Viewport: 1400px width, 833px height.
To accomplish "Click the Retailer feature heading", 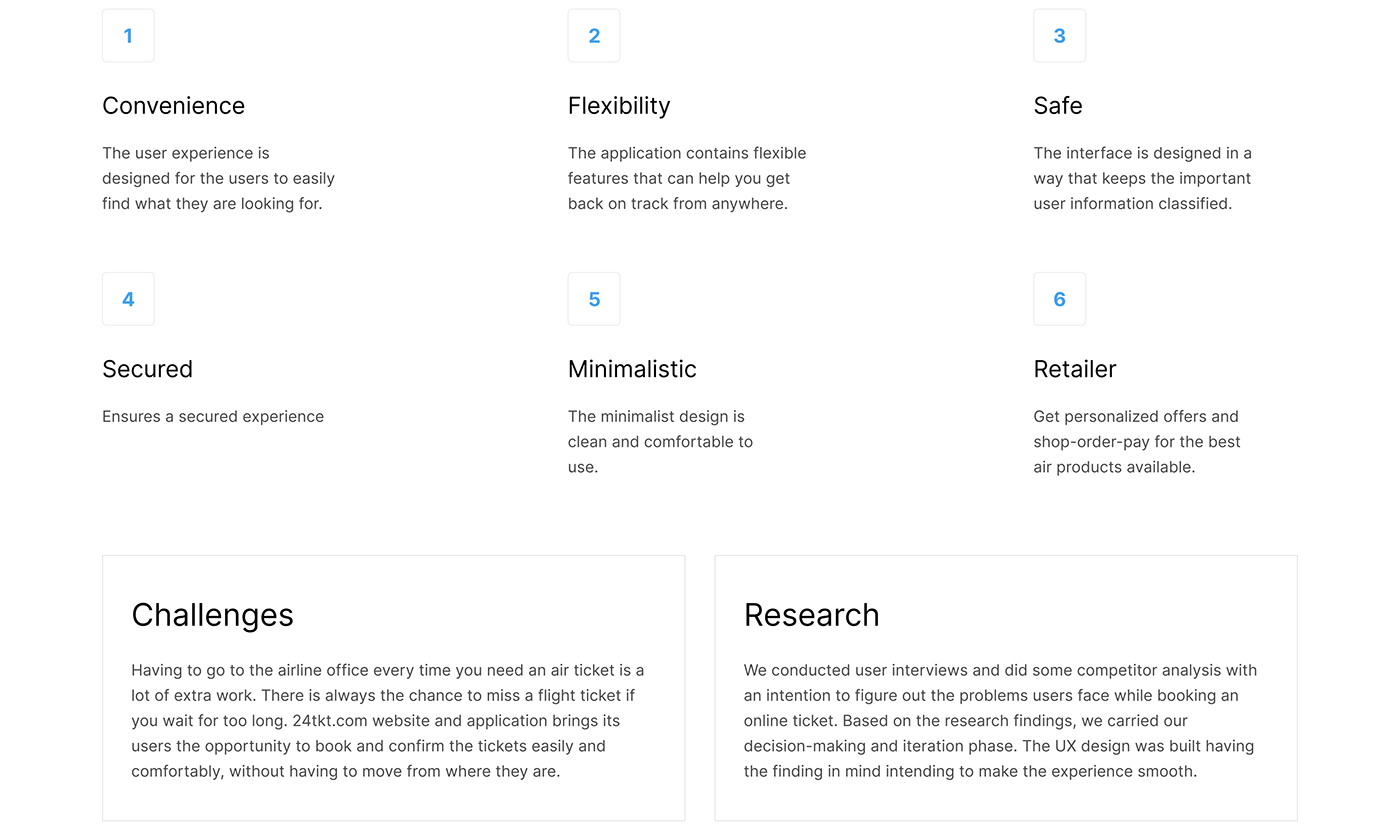I will (x=1075, y=369).
